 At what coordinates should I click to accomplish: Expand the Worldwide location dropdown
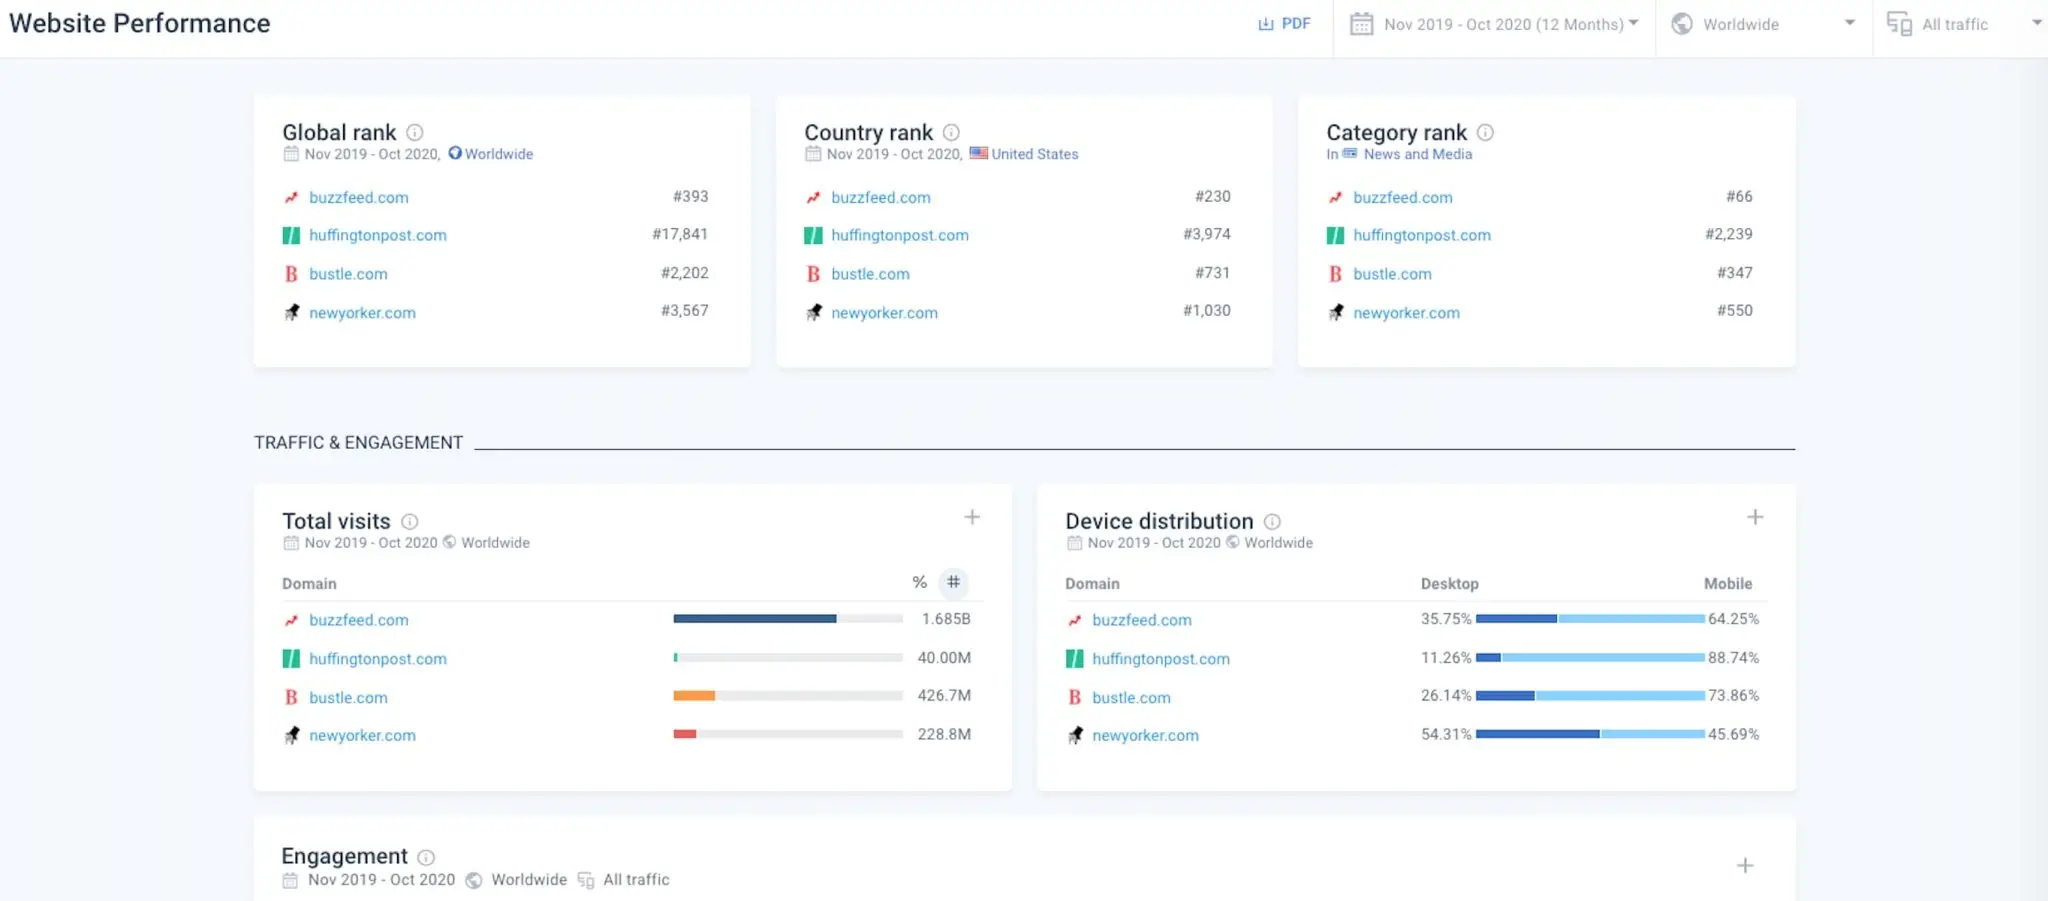tap(1851, 23)
